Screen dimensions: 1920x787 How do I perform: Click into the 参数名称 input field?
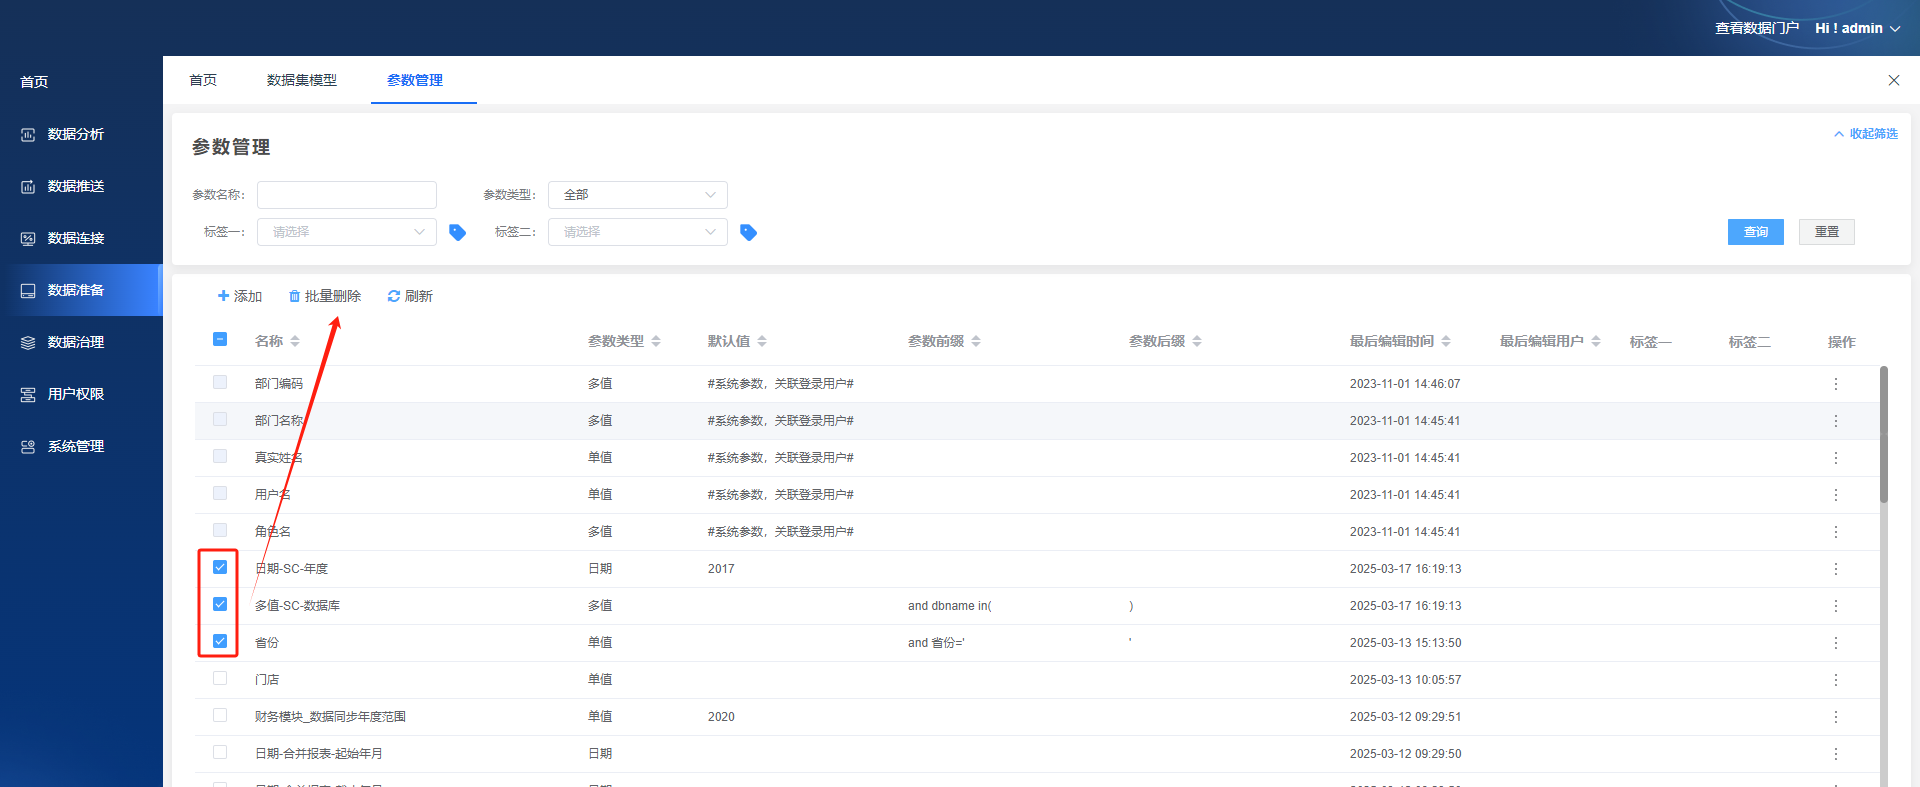click(x=346, y=195)
